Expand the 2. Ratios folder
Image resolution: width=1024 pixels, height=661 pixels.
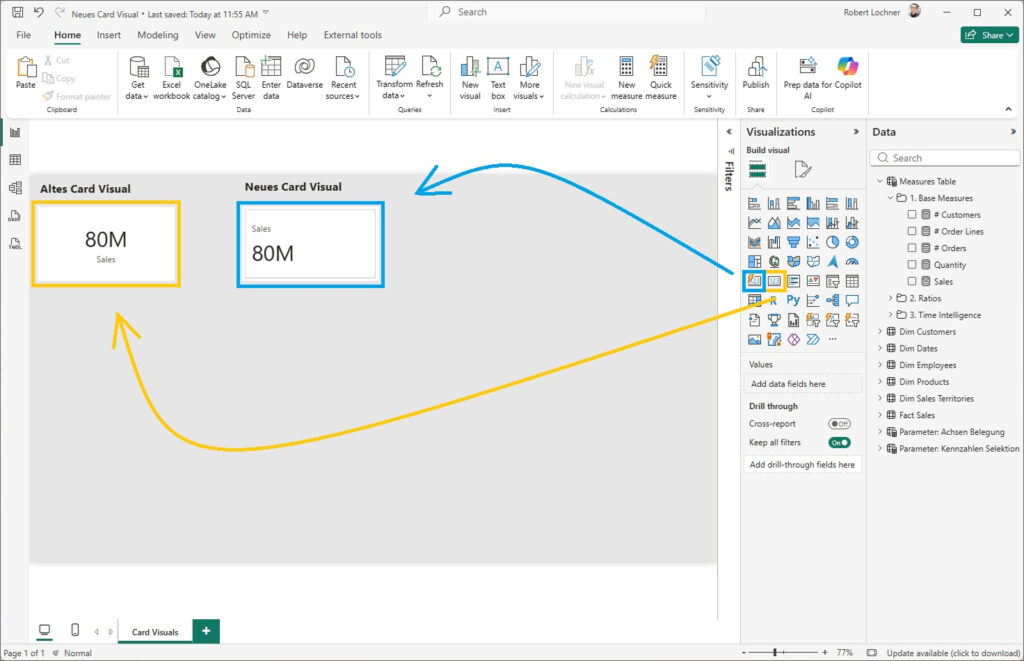(x=890, y=298)
